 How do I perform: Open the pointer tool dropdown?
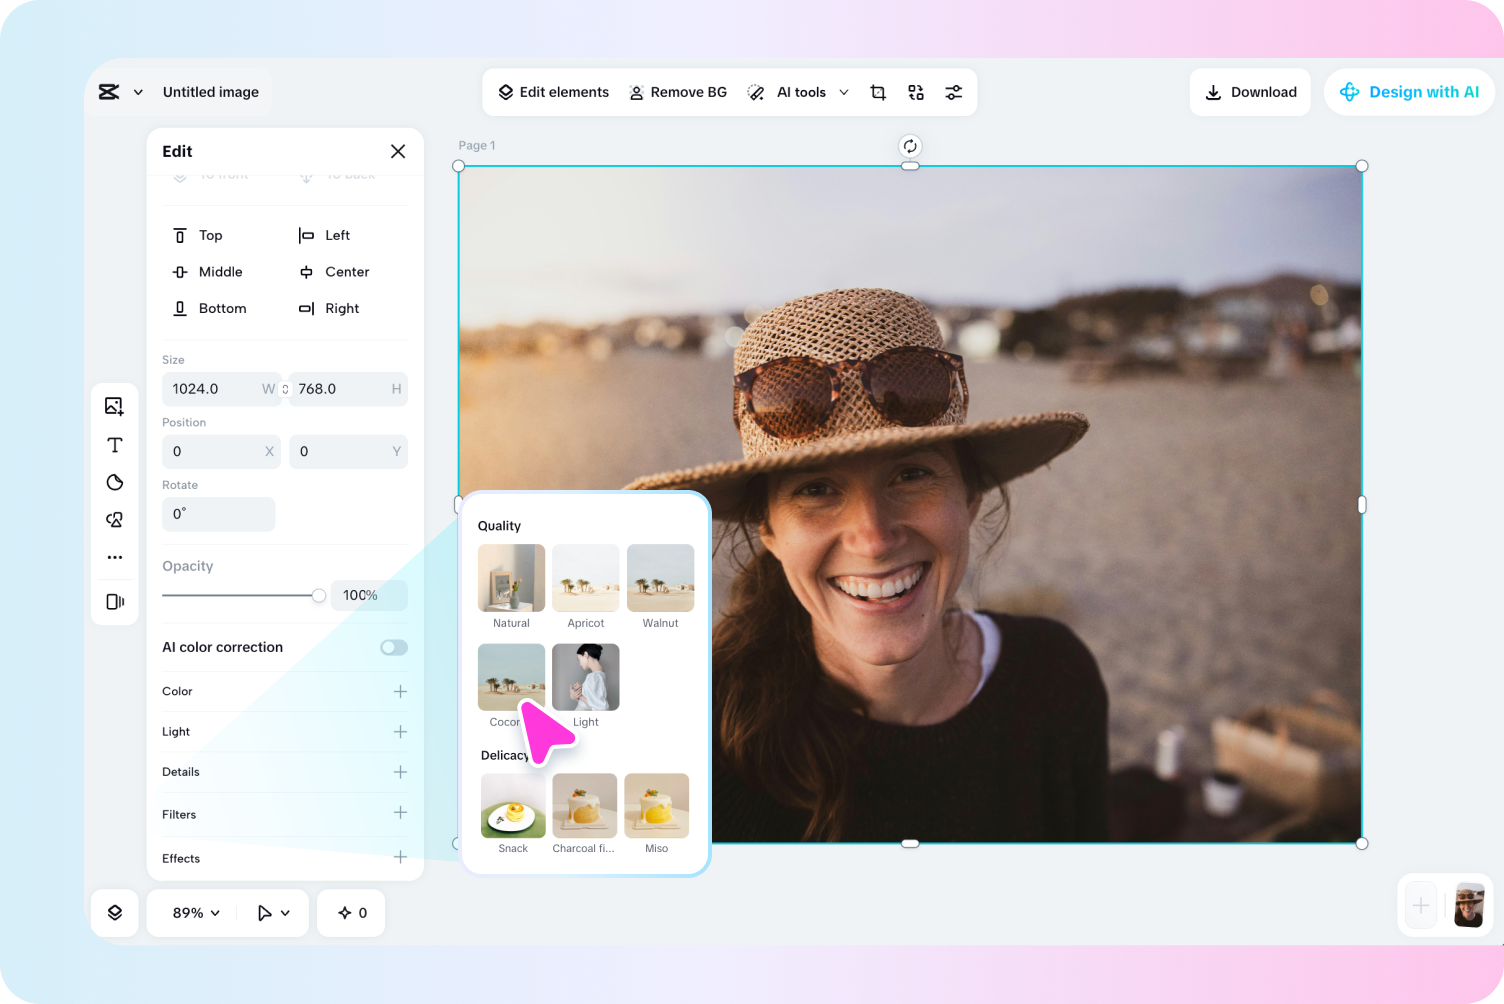tap(274, 913)
